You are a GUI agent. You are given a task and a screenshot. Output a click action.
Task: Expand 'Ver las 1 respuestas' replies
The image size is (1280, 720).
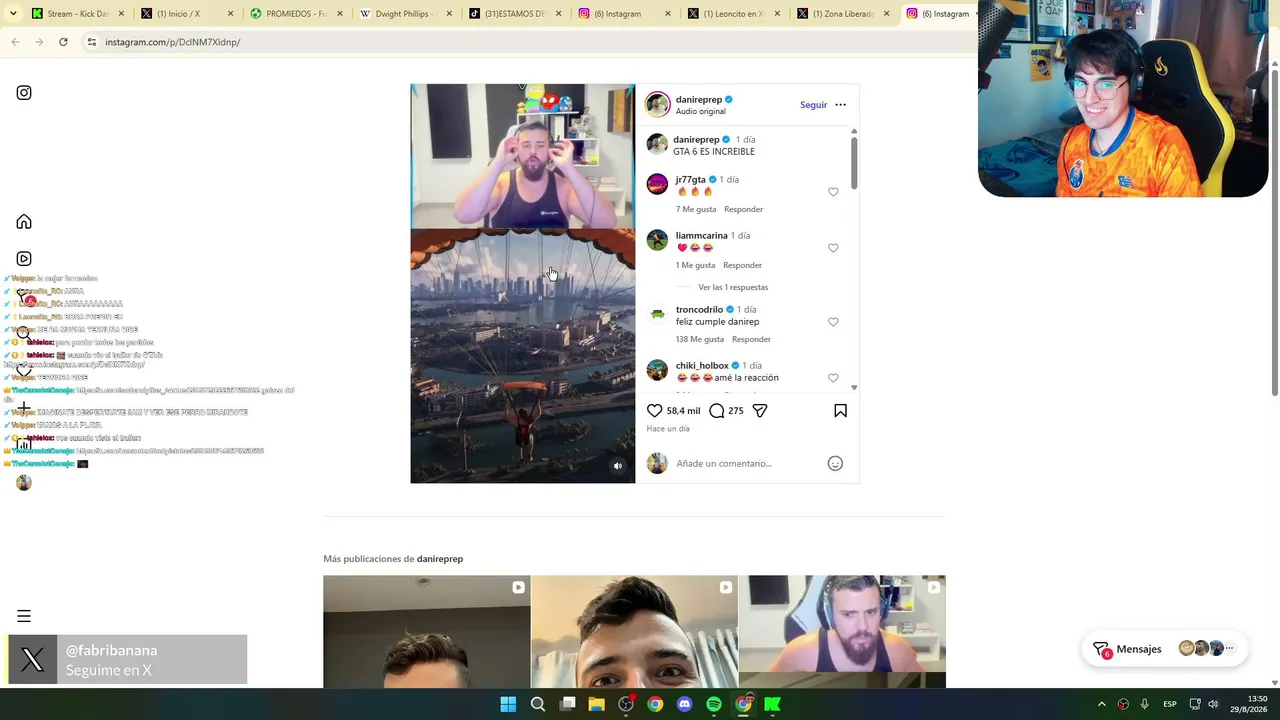733,287
